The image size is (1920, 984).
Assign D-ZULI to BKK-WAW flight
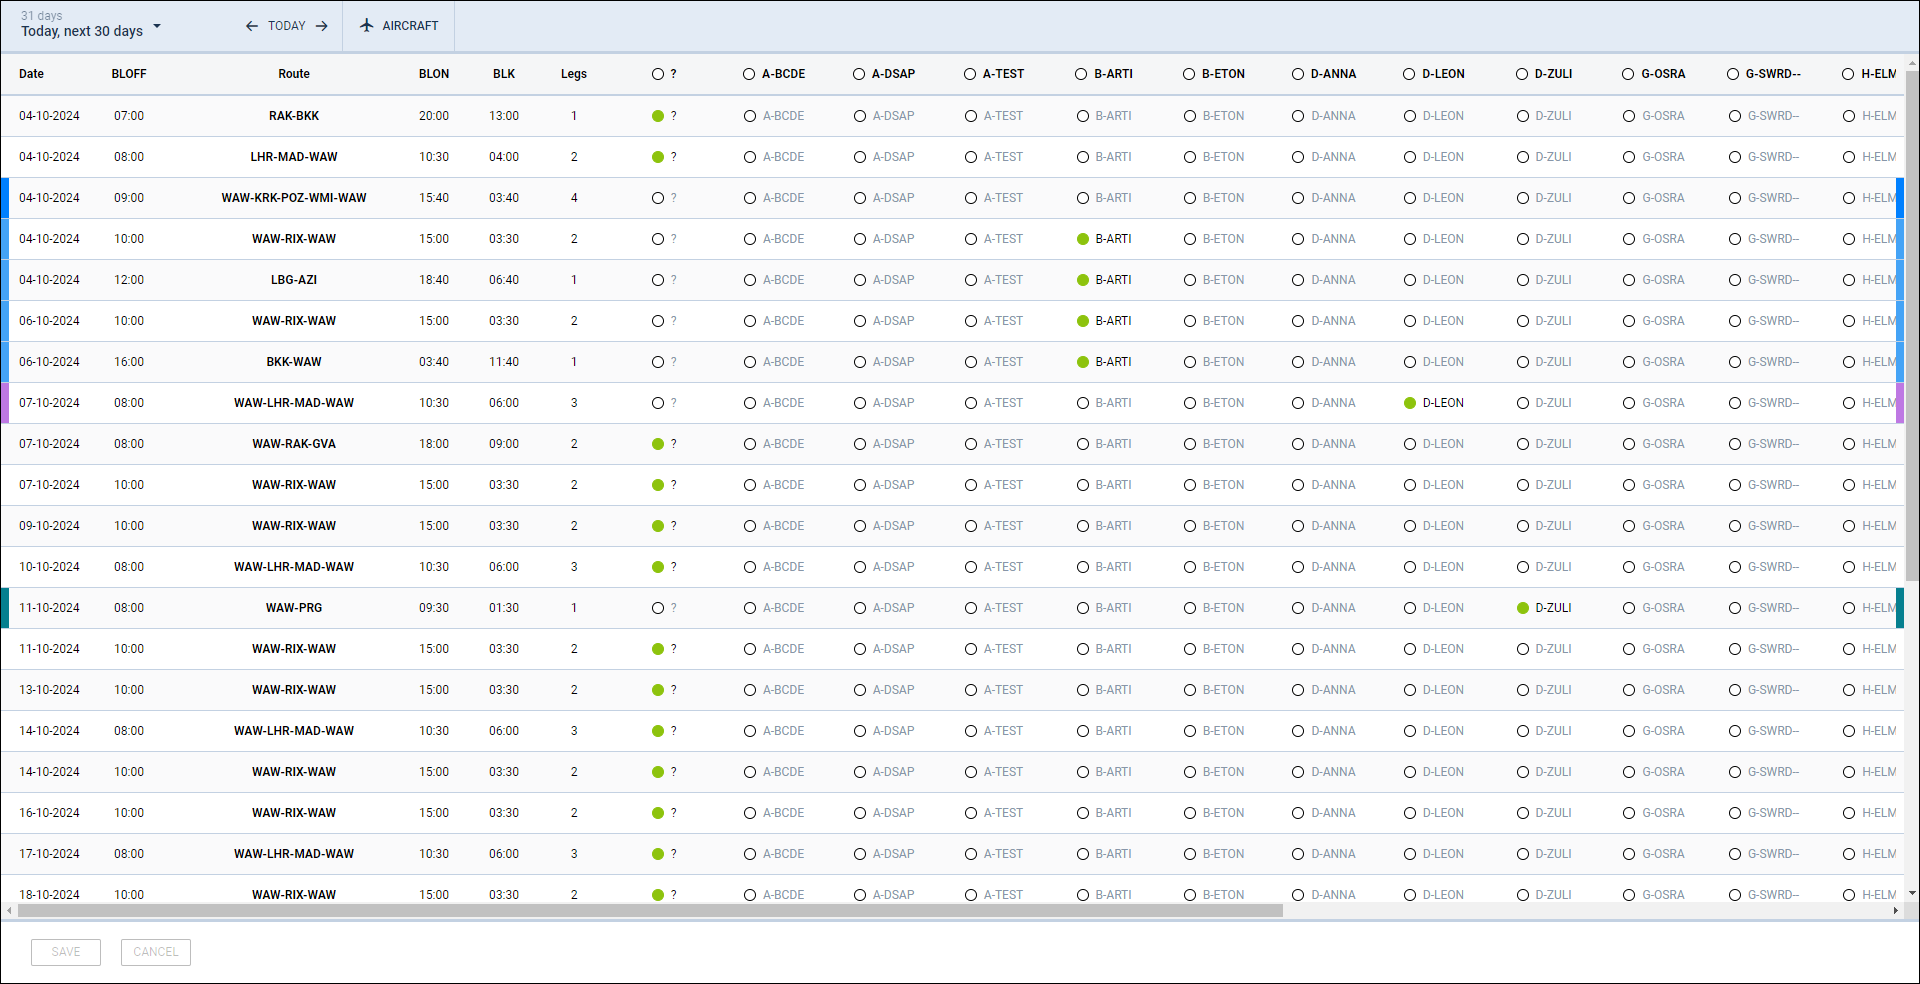[1523, 362]
